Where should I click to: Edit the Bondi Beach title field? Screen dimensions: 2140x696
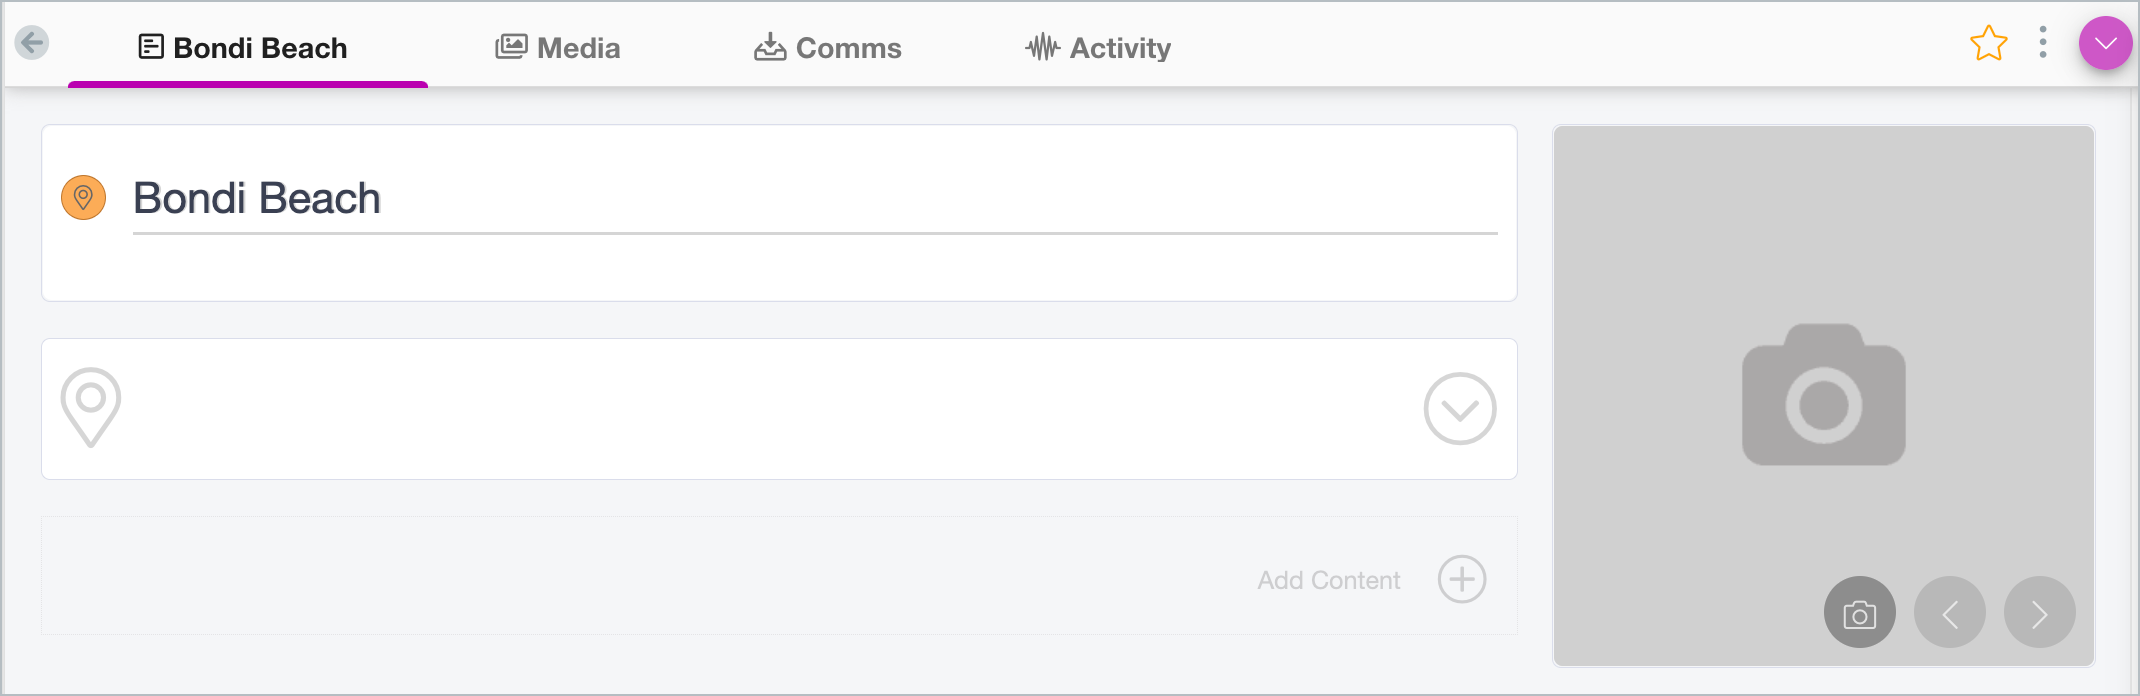[x=815, y=199]
